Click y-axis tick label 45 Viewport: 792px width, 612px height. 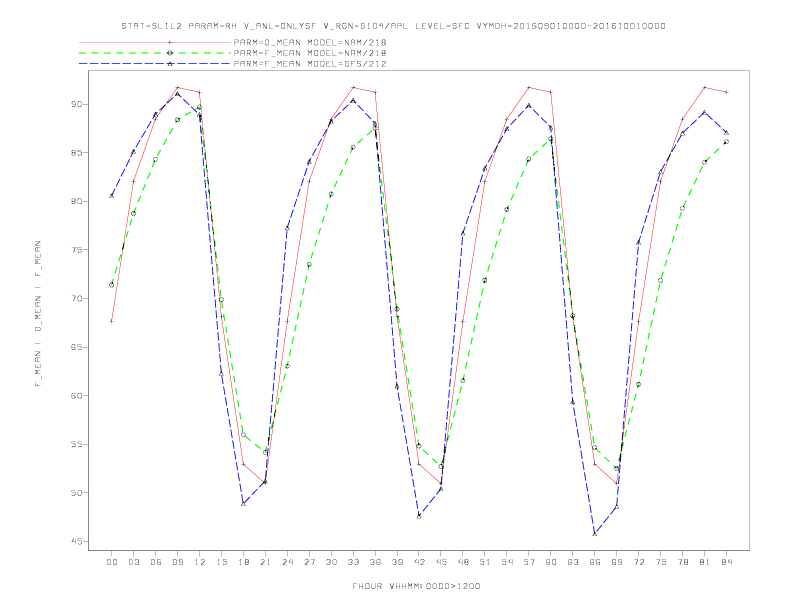(77, 541)
